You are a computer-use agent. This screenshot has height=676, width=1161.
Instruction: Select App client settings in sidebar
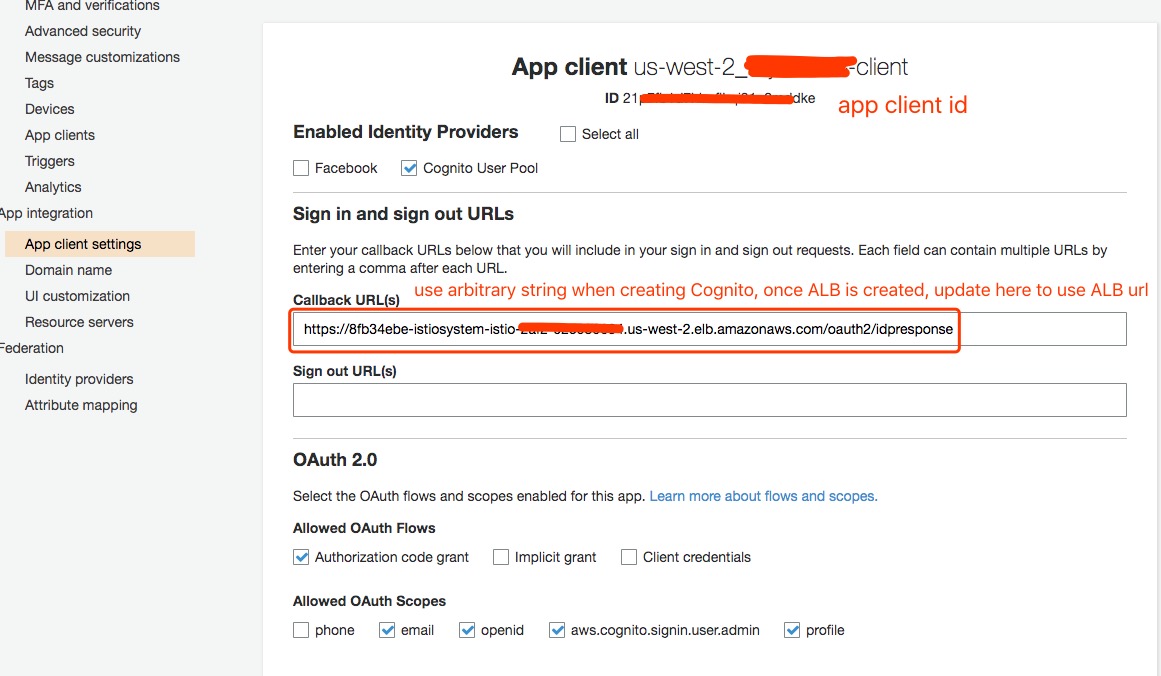point(99,244)
